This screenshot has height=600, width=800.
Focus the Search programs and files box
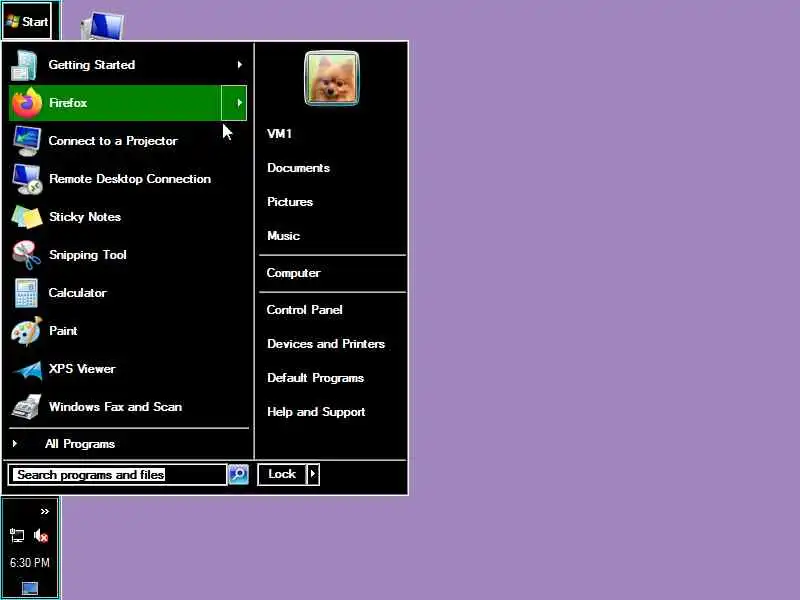(117, 474)
